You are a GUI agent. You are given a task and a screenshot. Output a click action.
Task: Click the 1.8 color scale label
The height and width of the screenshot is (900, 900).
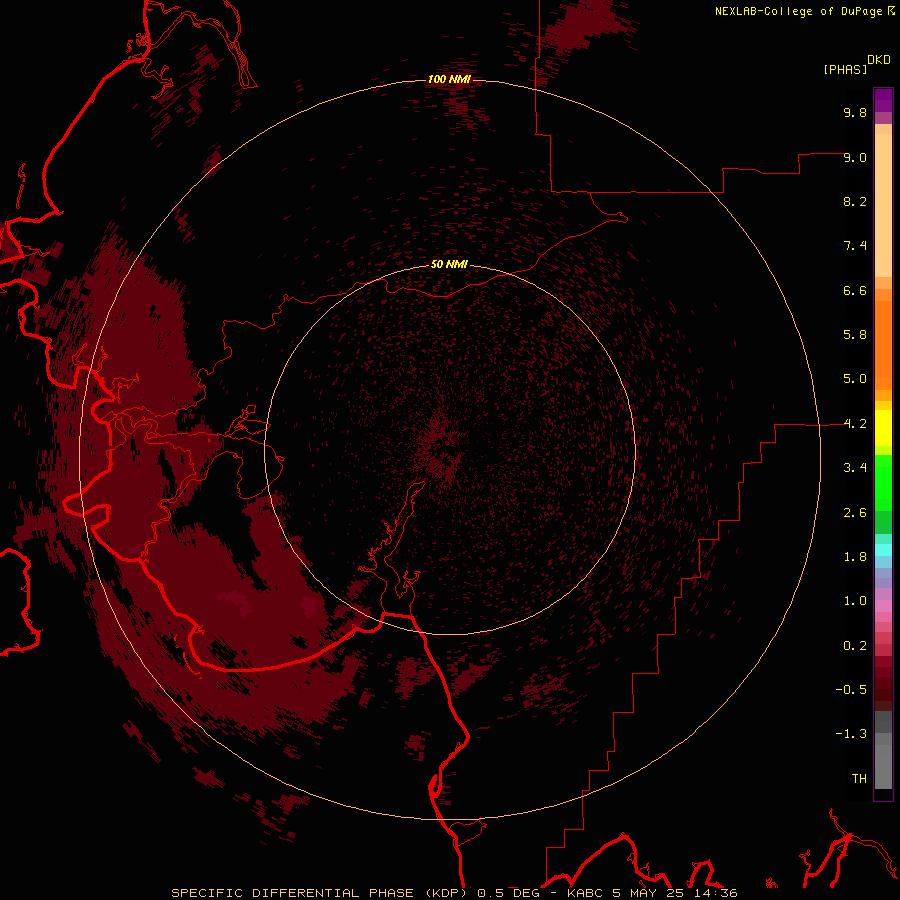click(x=855, y=557)
